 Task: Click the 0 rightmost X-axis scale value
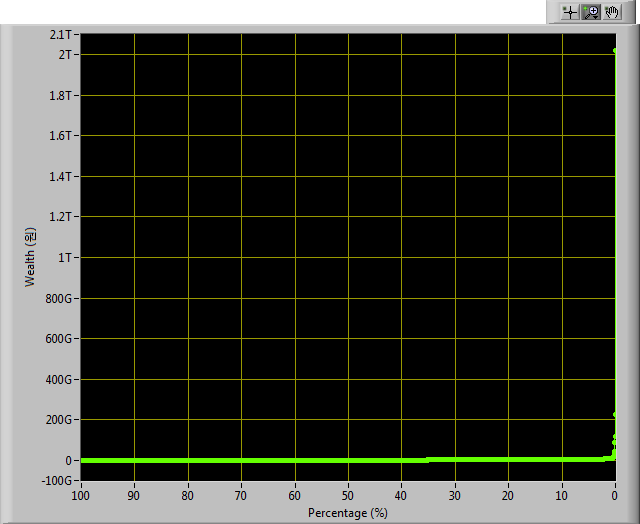[x=615, y=496]
